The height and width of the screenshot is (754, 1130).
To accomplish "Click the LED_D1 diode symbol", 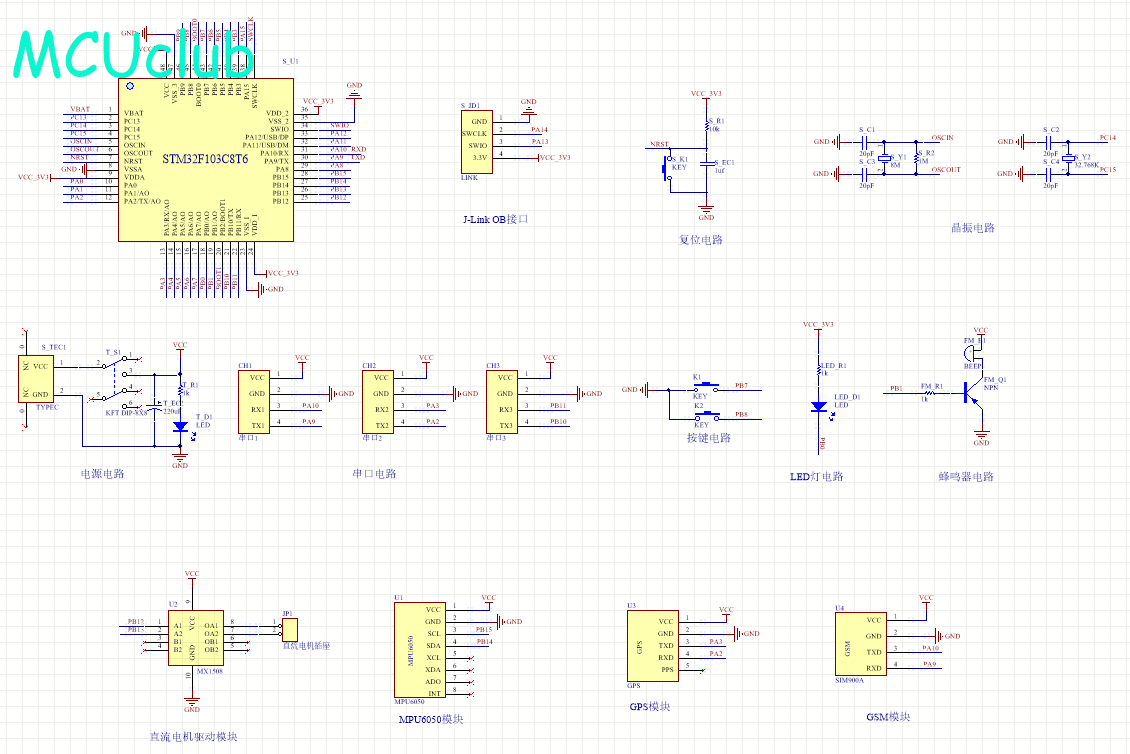I will click(819, 407).
